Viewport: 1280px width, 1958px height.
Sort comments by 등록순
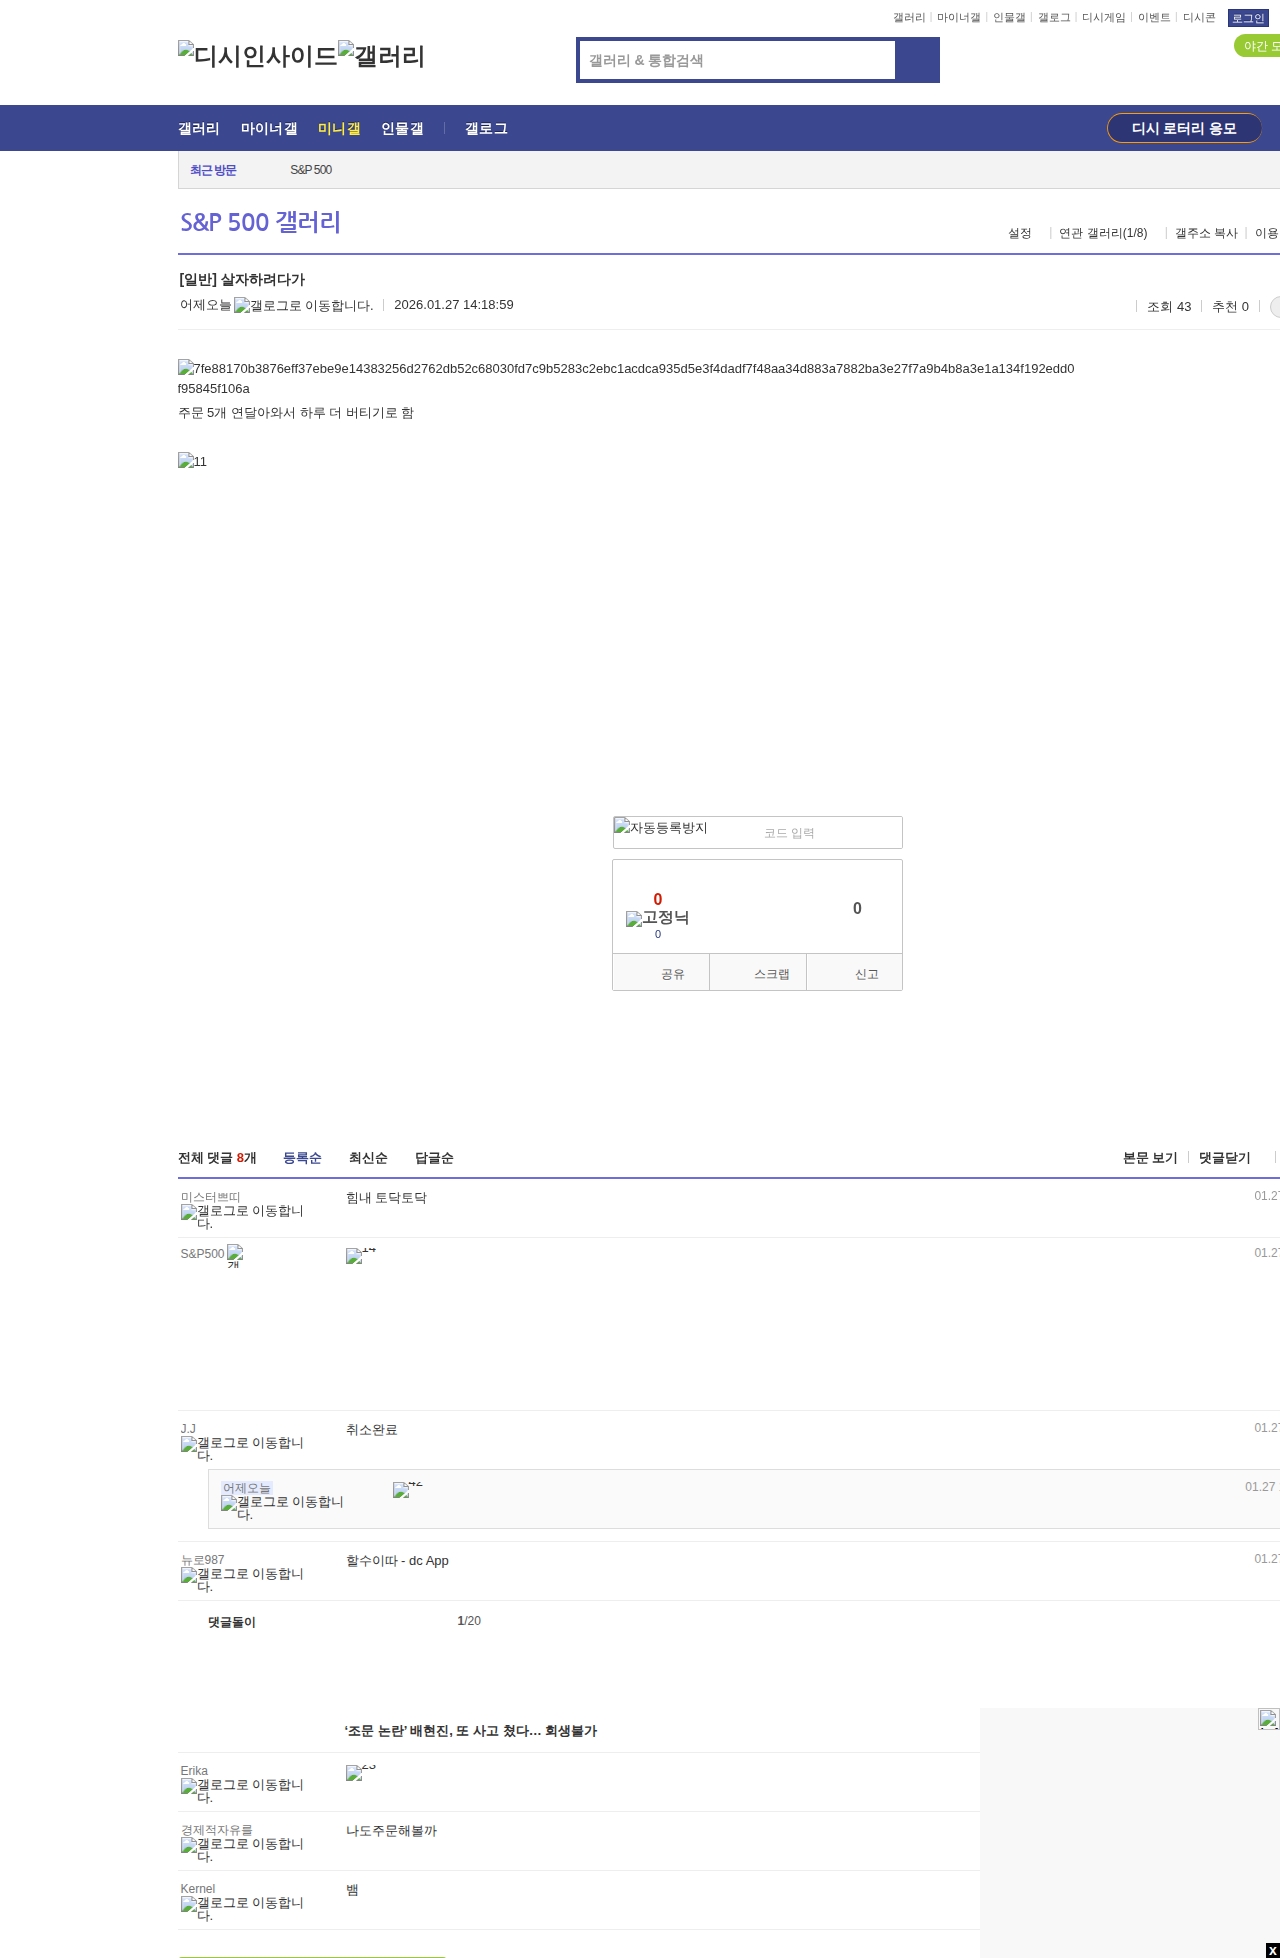pos(302,1158)
